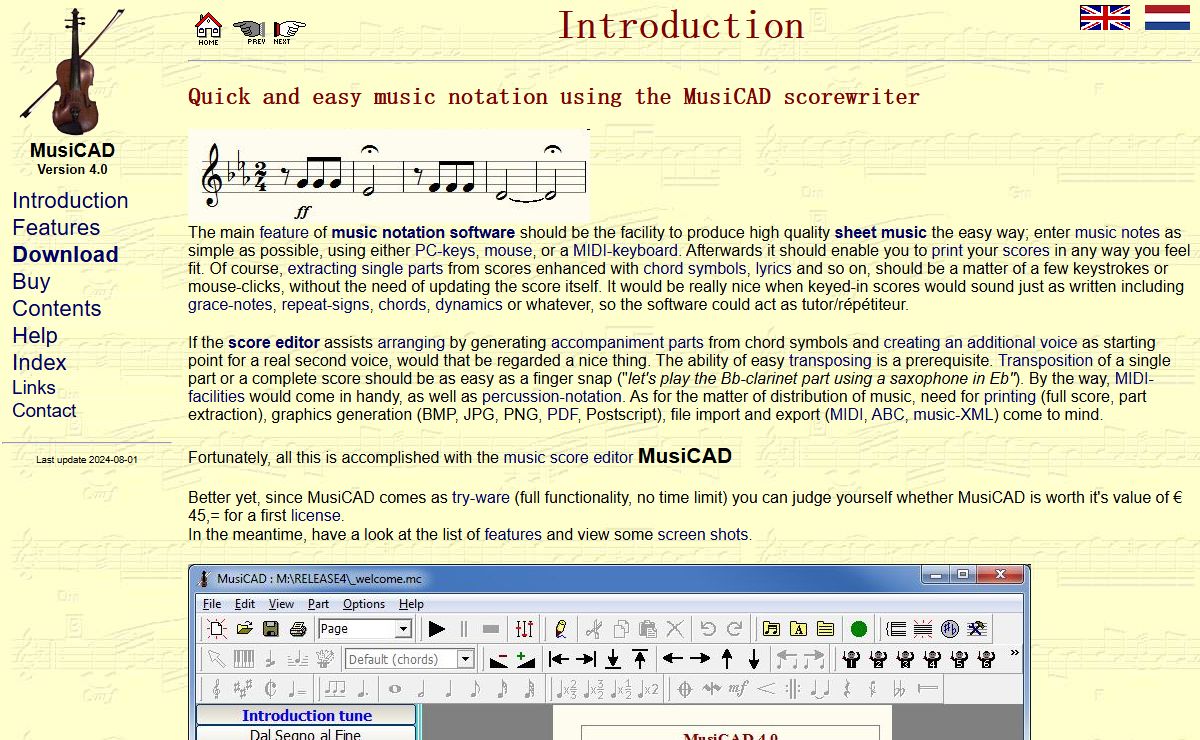
Task: Expand toolbar overflow chevron
Action: pos(1014,653)
